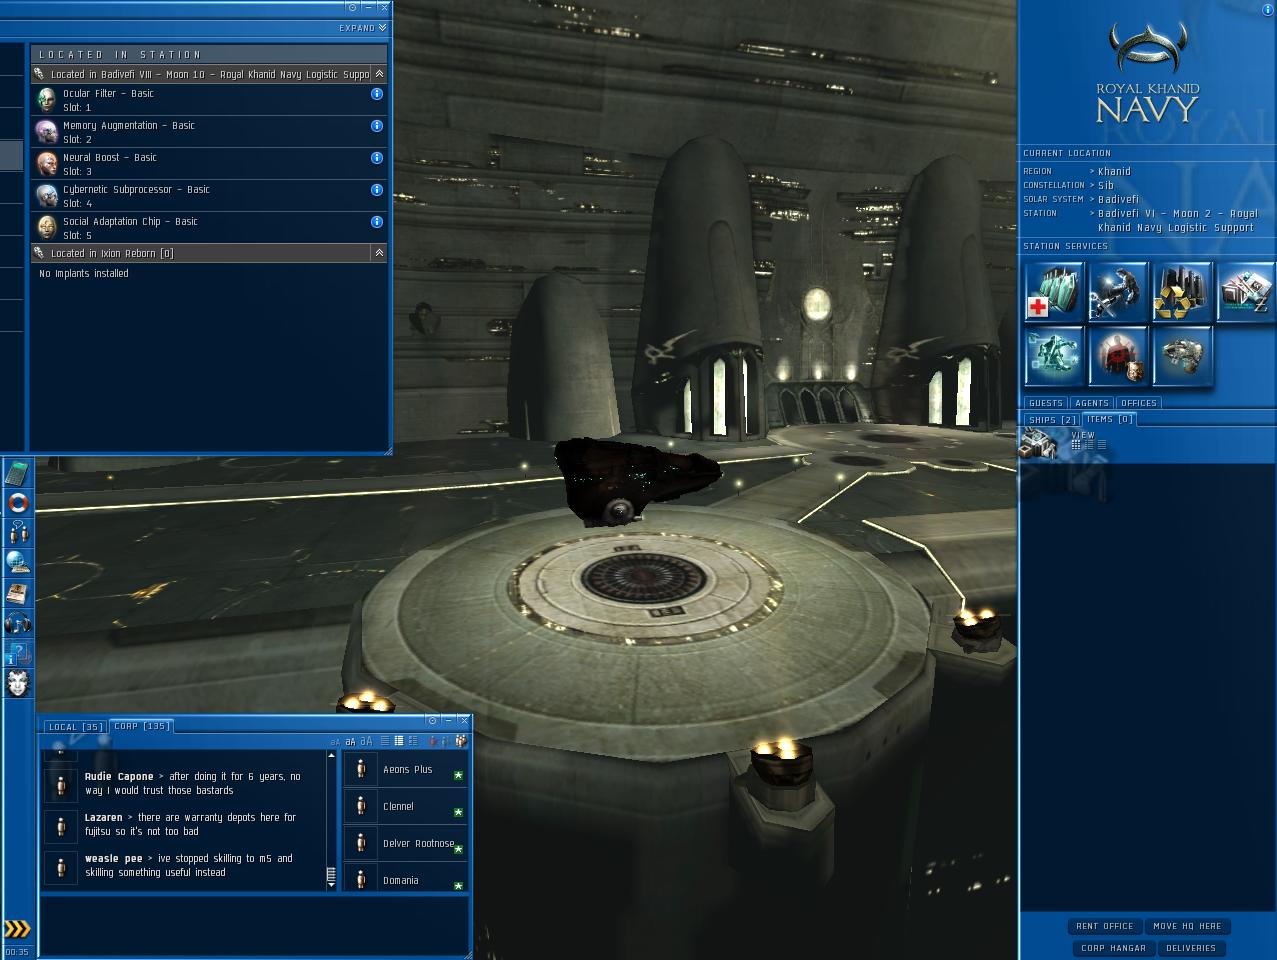The width and height of the screenshot is (1277, 960).
Task: Collapse the Badivefi VIII Moon 10 implants group
Action: point(379,74)
